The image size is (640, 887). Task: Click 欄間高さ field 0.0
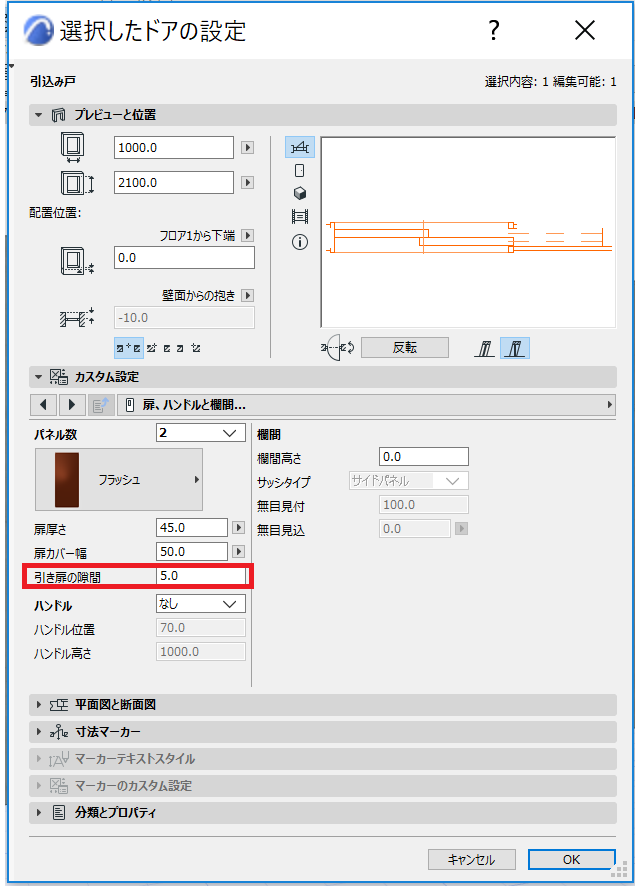pos(424,457)
